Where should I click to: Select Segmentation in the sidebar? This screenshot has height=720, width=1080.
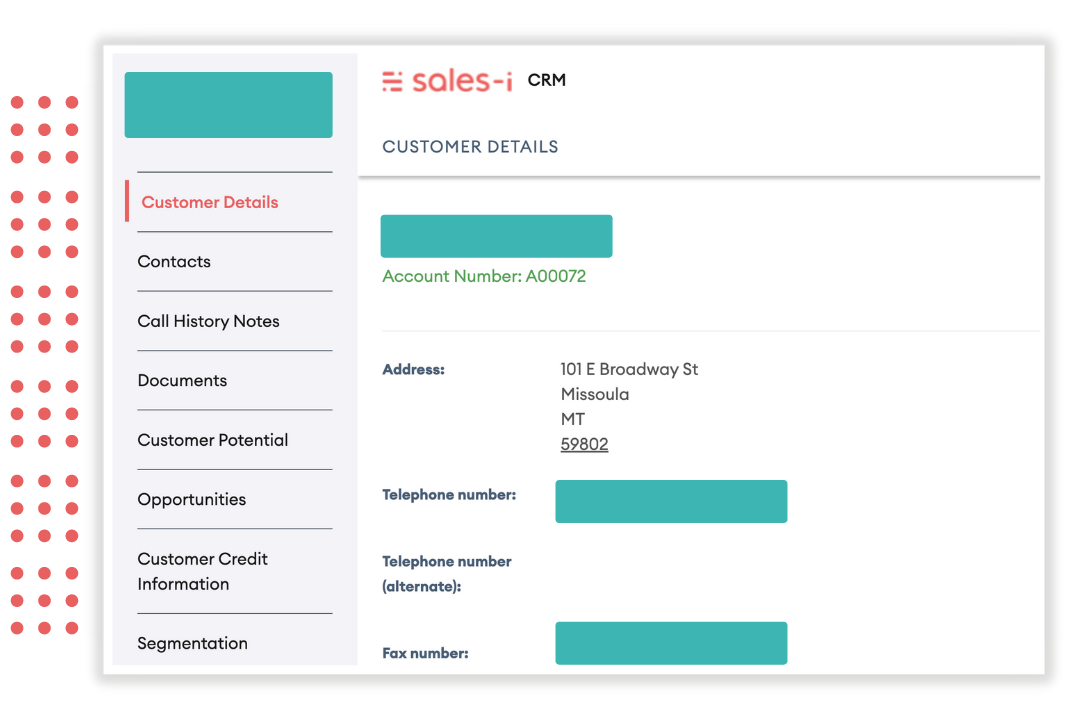point(192,644)
